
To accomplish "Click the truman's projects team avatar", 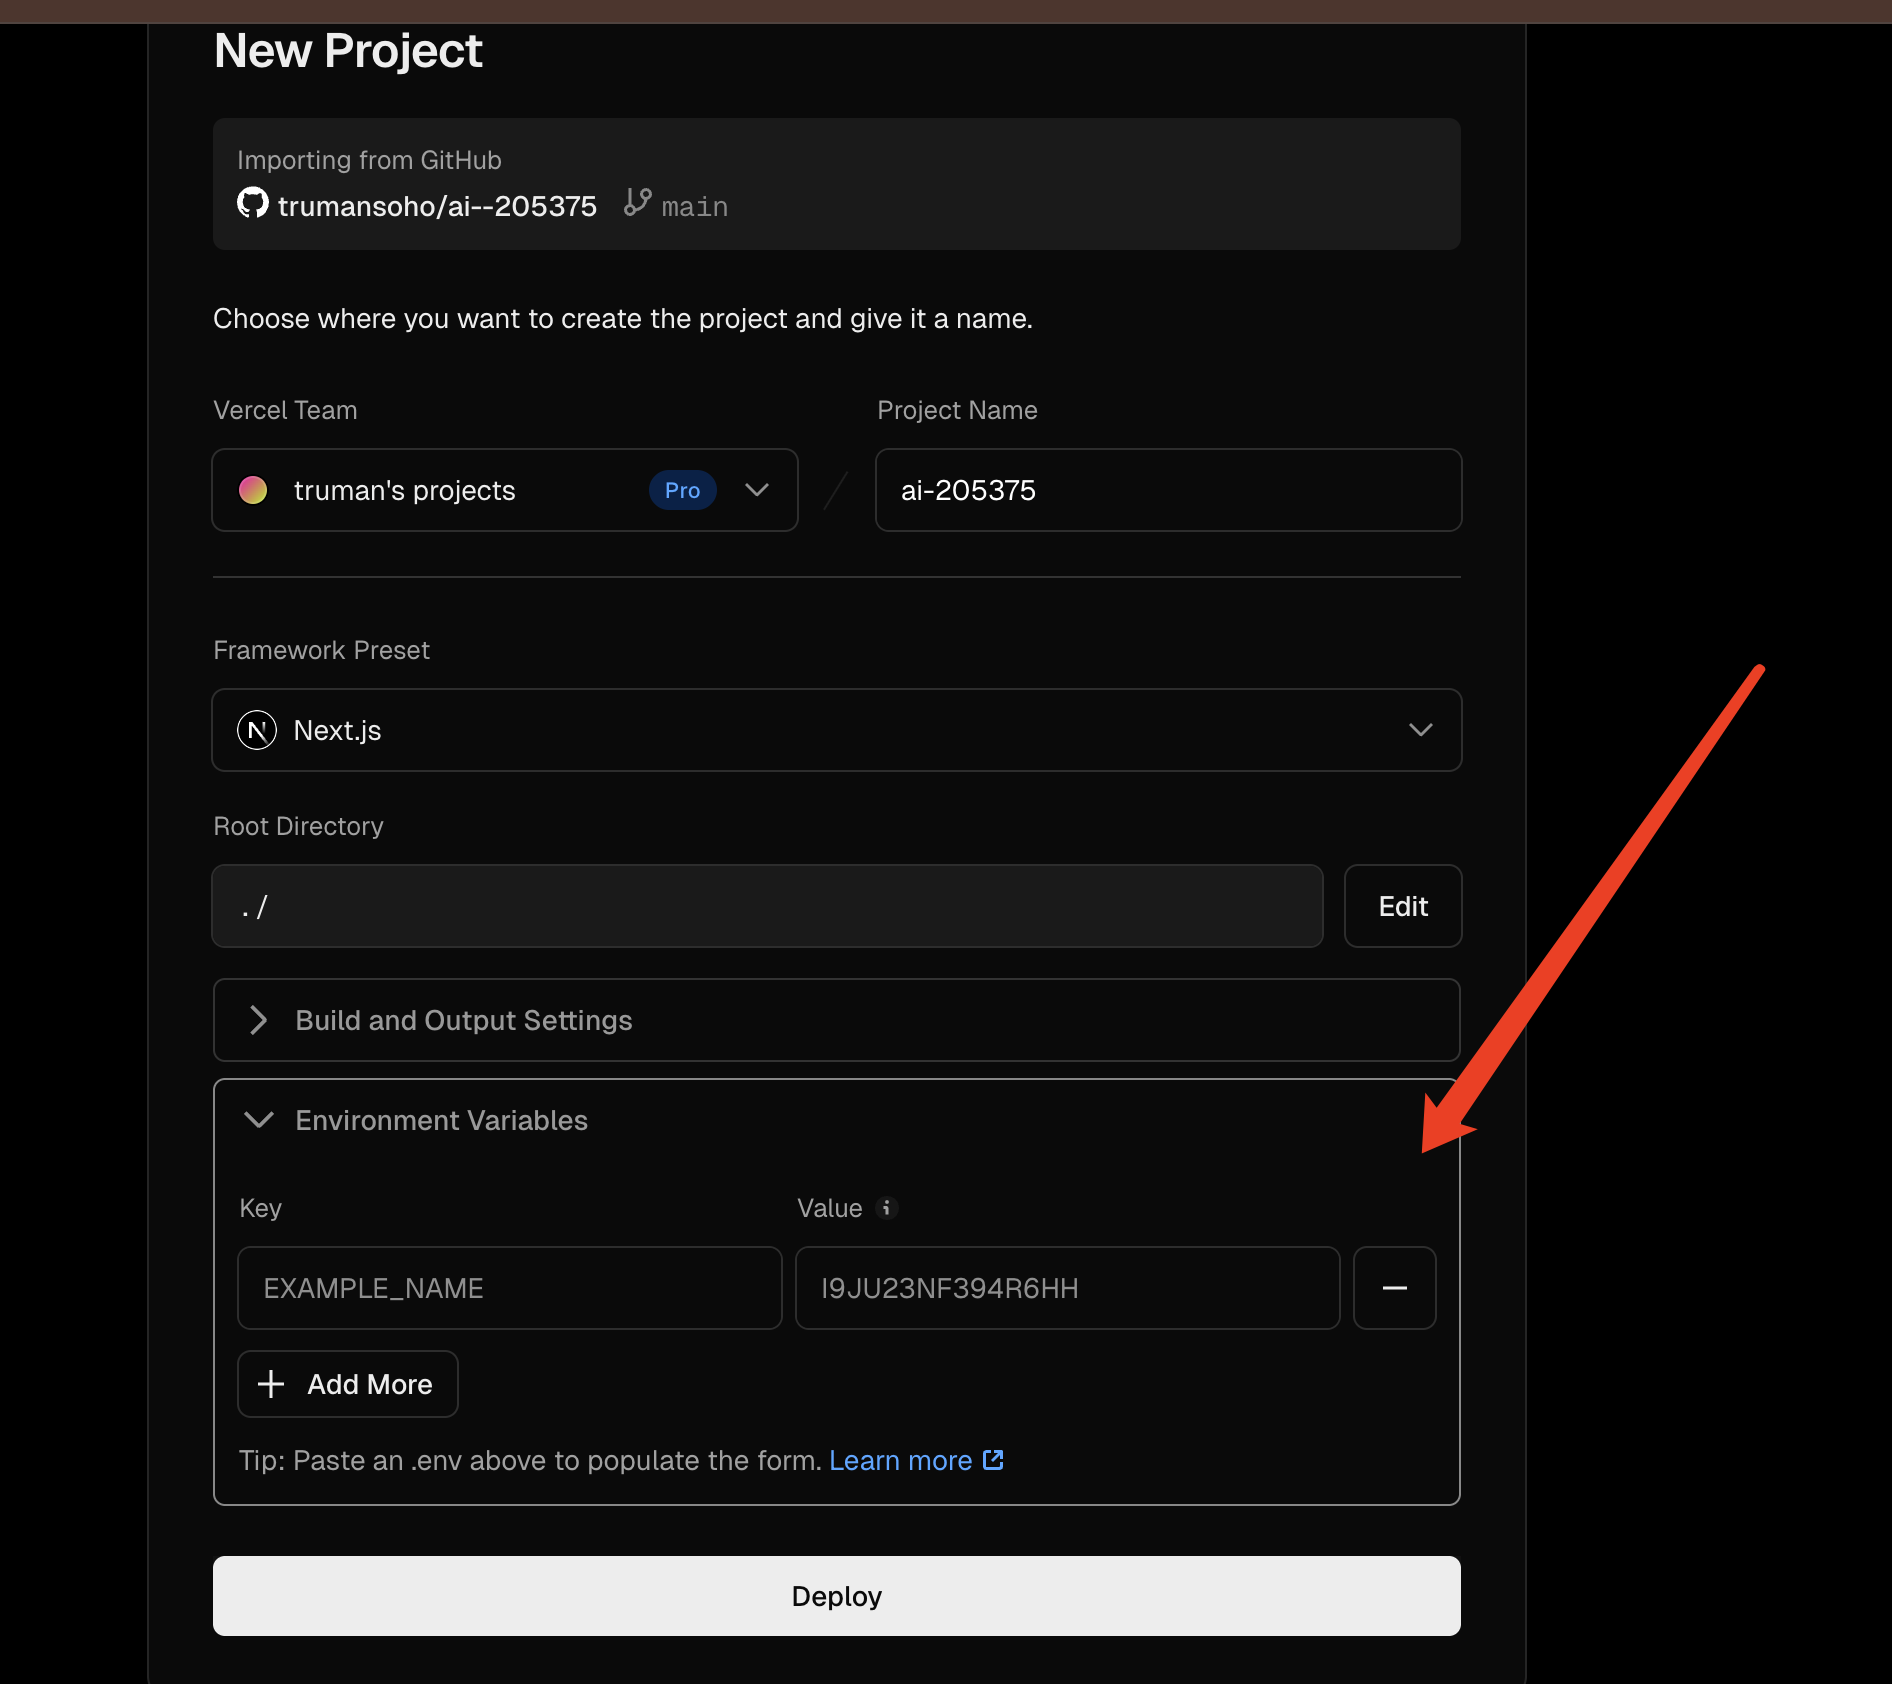I will point(253,490).
